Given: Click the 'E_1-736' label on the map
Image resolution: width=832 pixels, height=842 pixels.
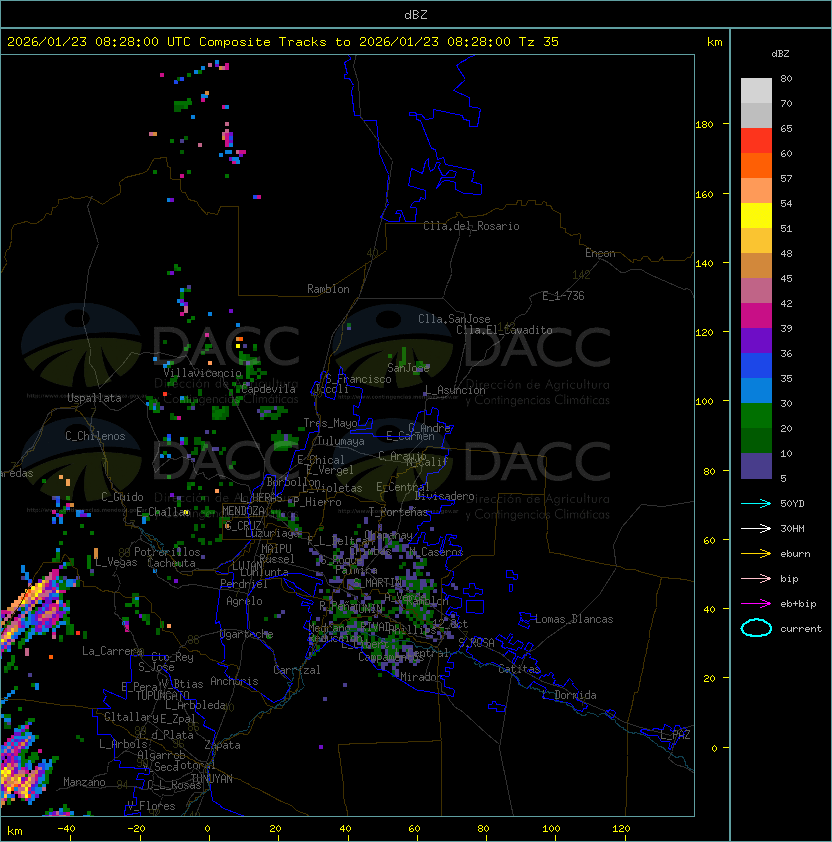Looking at the screenshot, I should pyautogui.click(x=563, y=296).
